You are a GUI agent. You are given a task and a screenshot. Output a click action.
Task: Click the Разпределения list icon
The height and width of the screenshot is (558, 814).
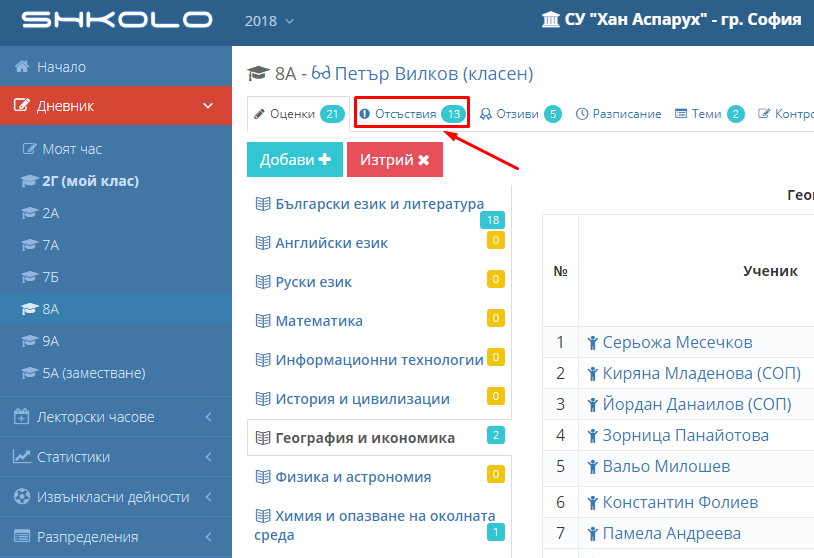[22, 536]
